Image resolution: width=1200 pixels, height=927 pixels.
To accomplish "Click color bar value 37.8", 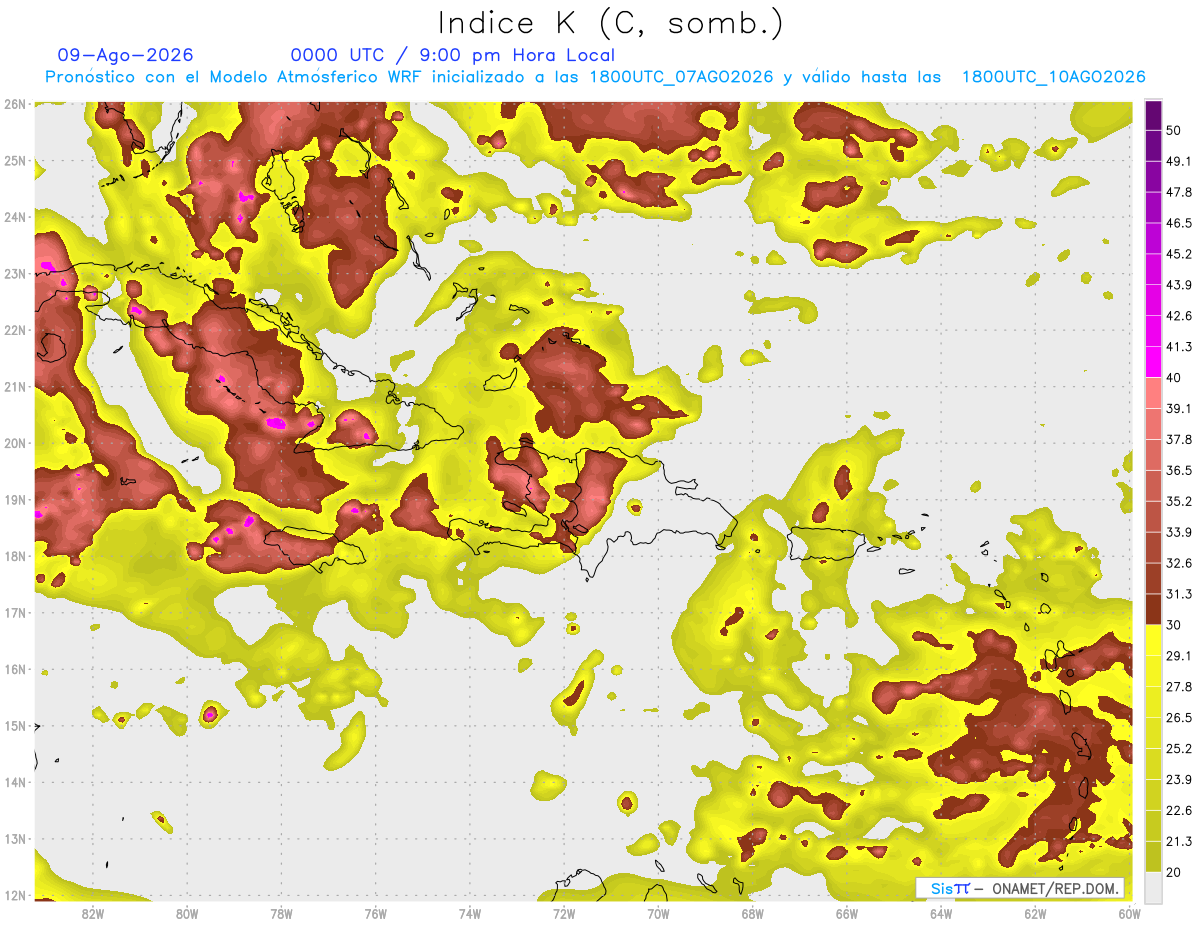I will pyautogui.click(x=1178, y=439).
